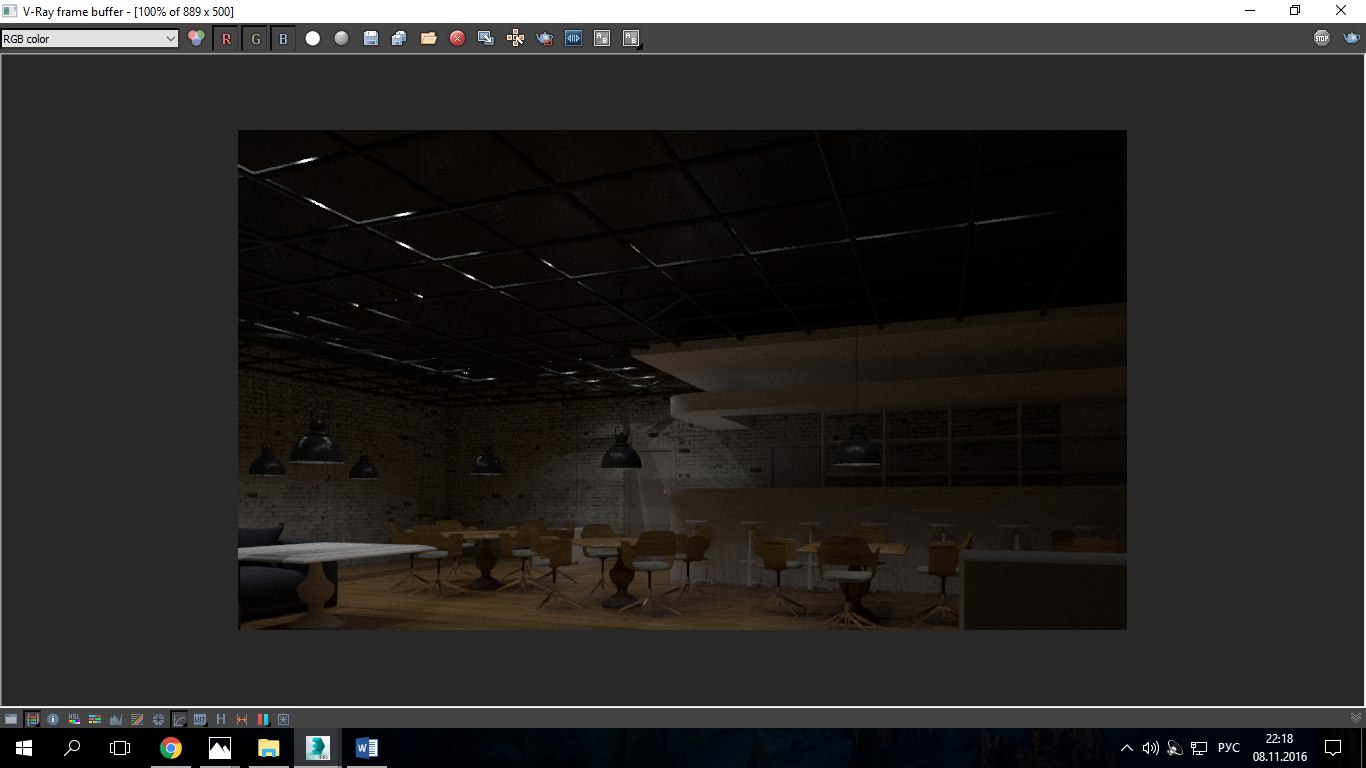Viewport: 1366px width, 768px height.
Task: Toggle the red channel button
Action: pyautogui.click(x=226, y=39)
